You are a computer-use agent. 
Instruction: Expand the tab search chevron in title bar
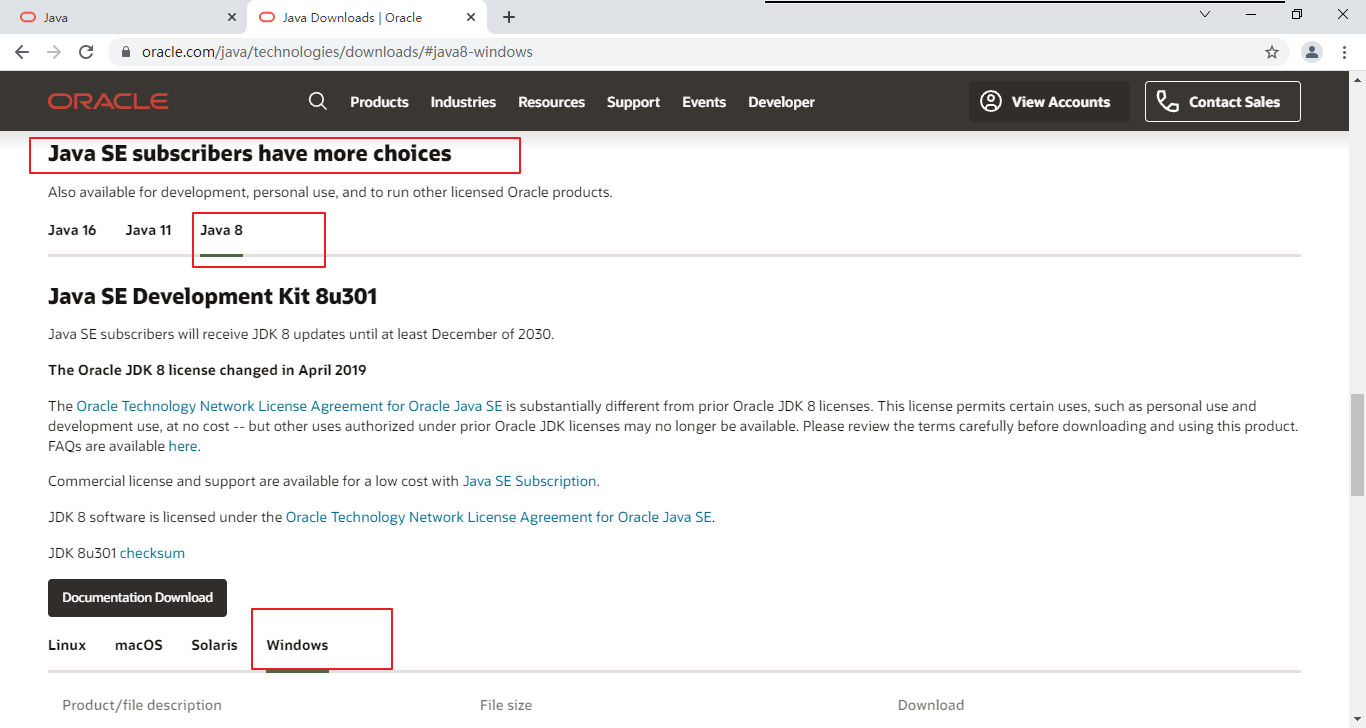(x=1205, y=15)
